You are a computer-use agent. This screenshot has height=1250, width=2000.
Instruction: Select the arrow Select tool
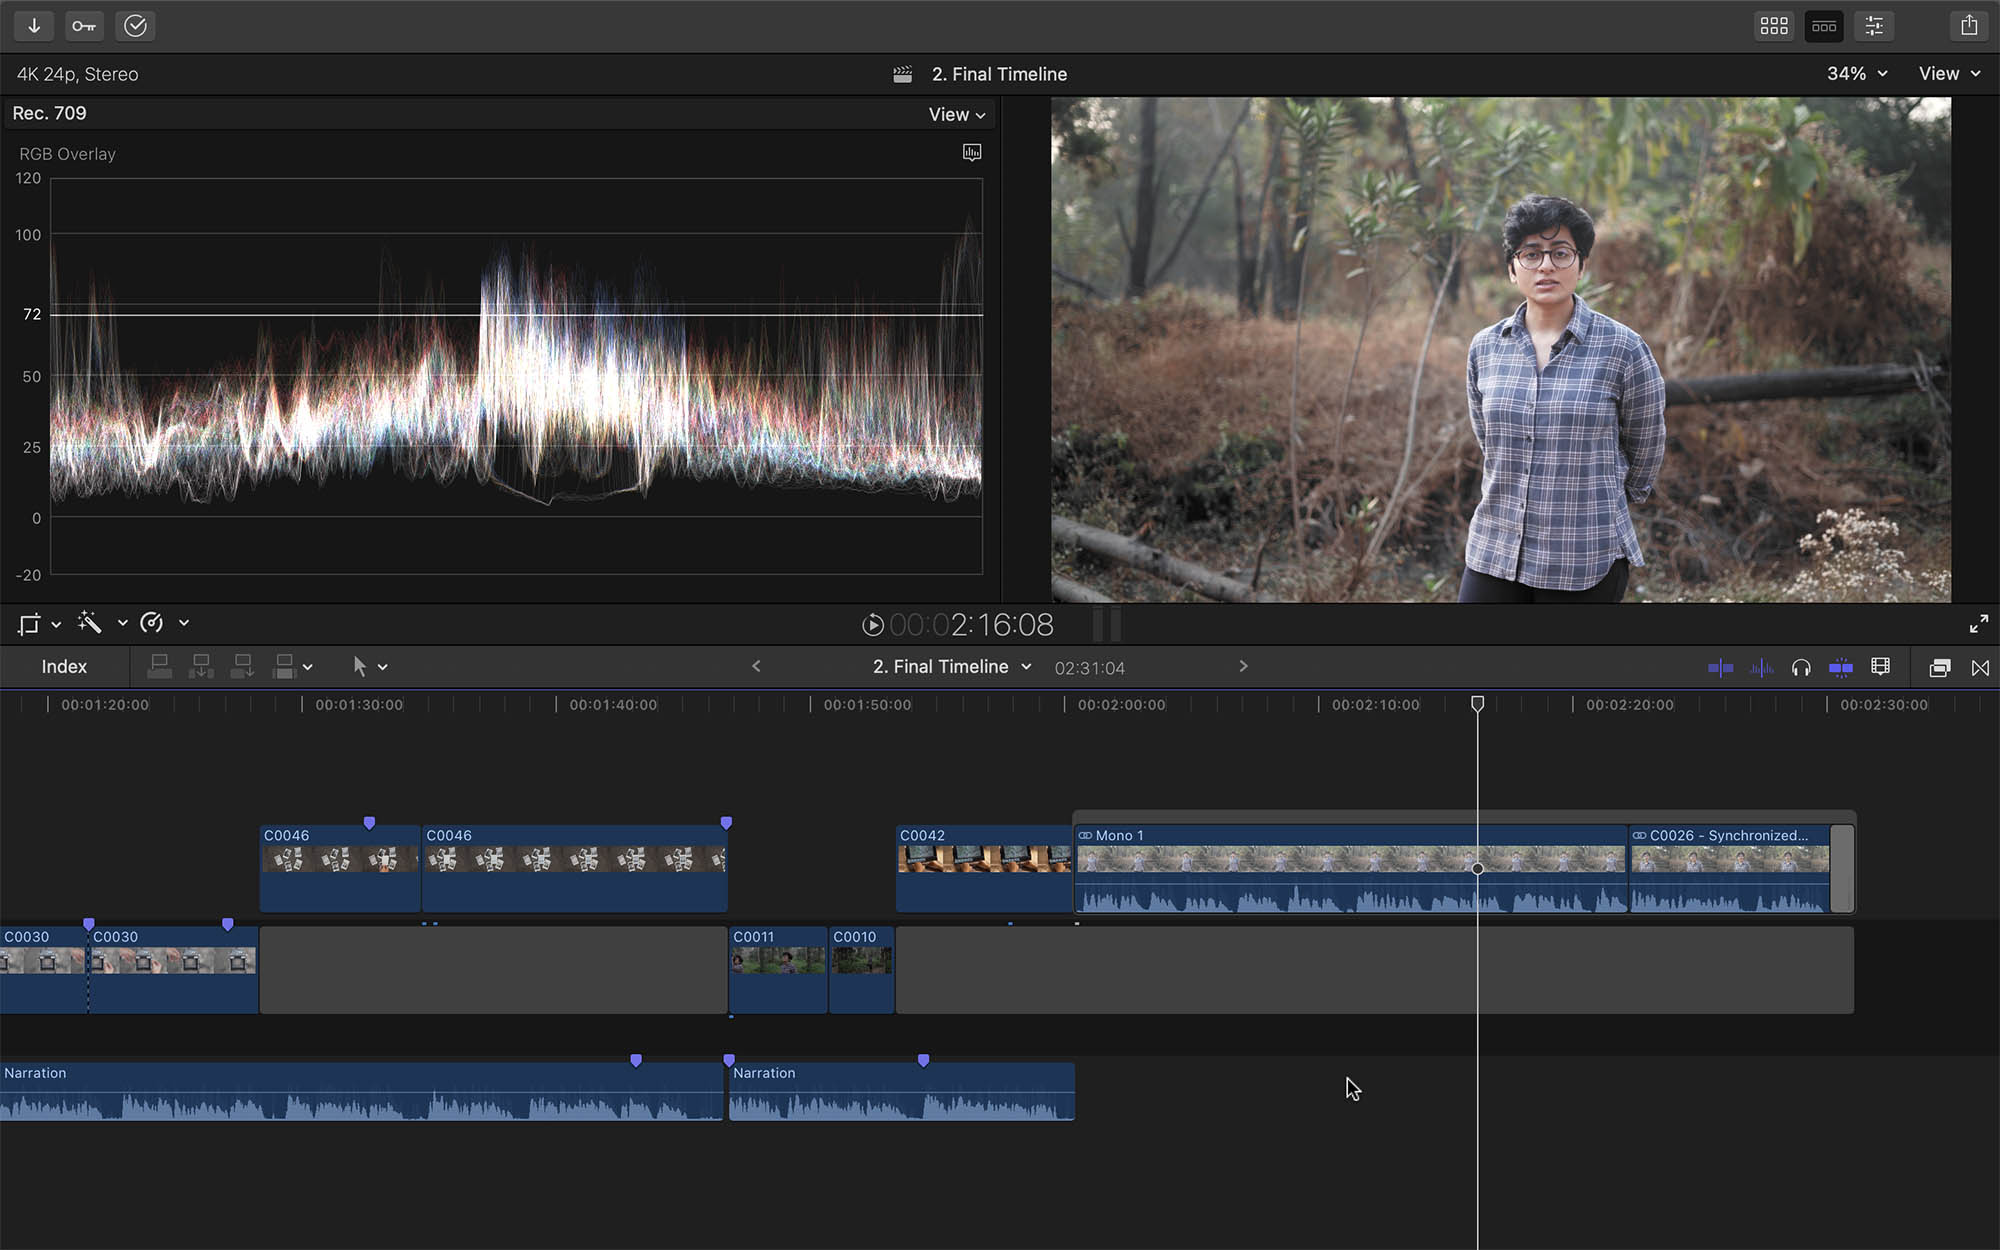[x=360, y=666]
